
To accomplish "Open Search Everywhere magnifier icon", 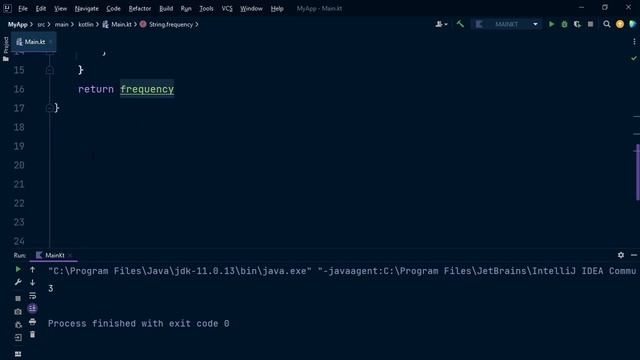I will point(607,24).
